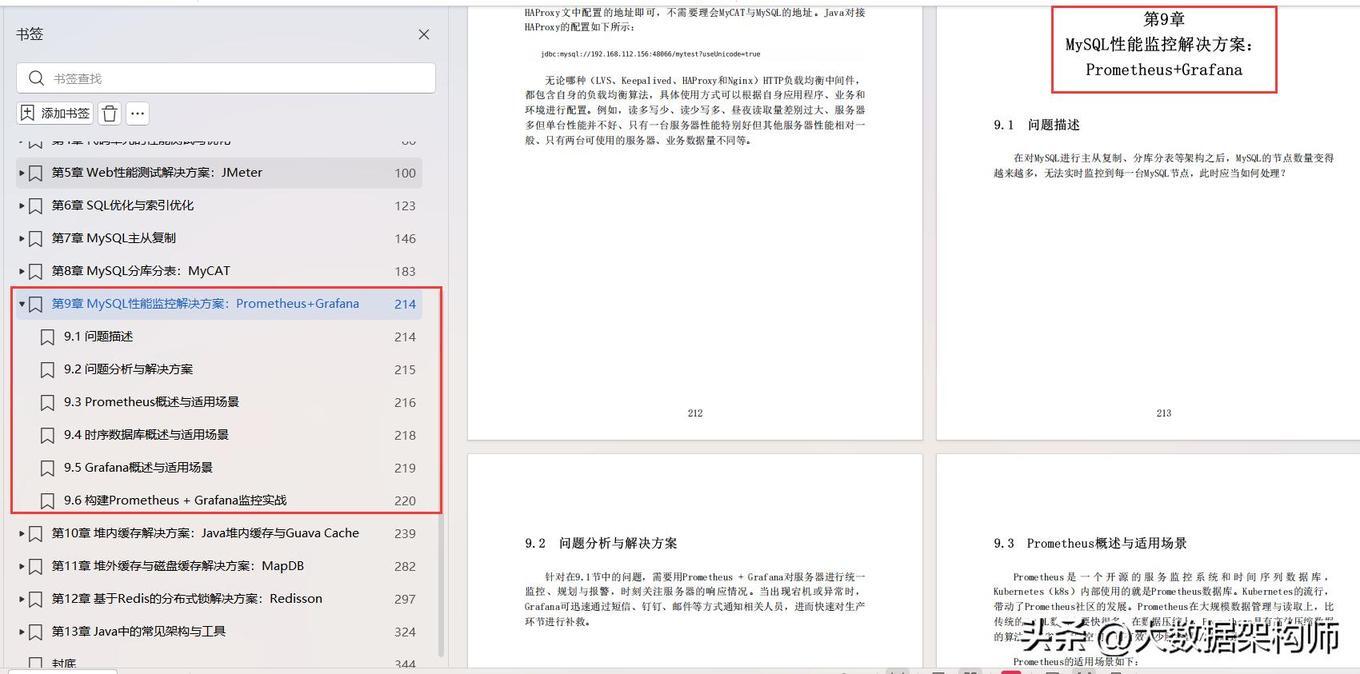Open bookmark 第6章 SQL优化与索引优化
The image size is (1360, 674).
pos(123,206)
